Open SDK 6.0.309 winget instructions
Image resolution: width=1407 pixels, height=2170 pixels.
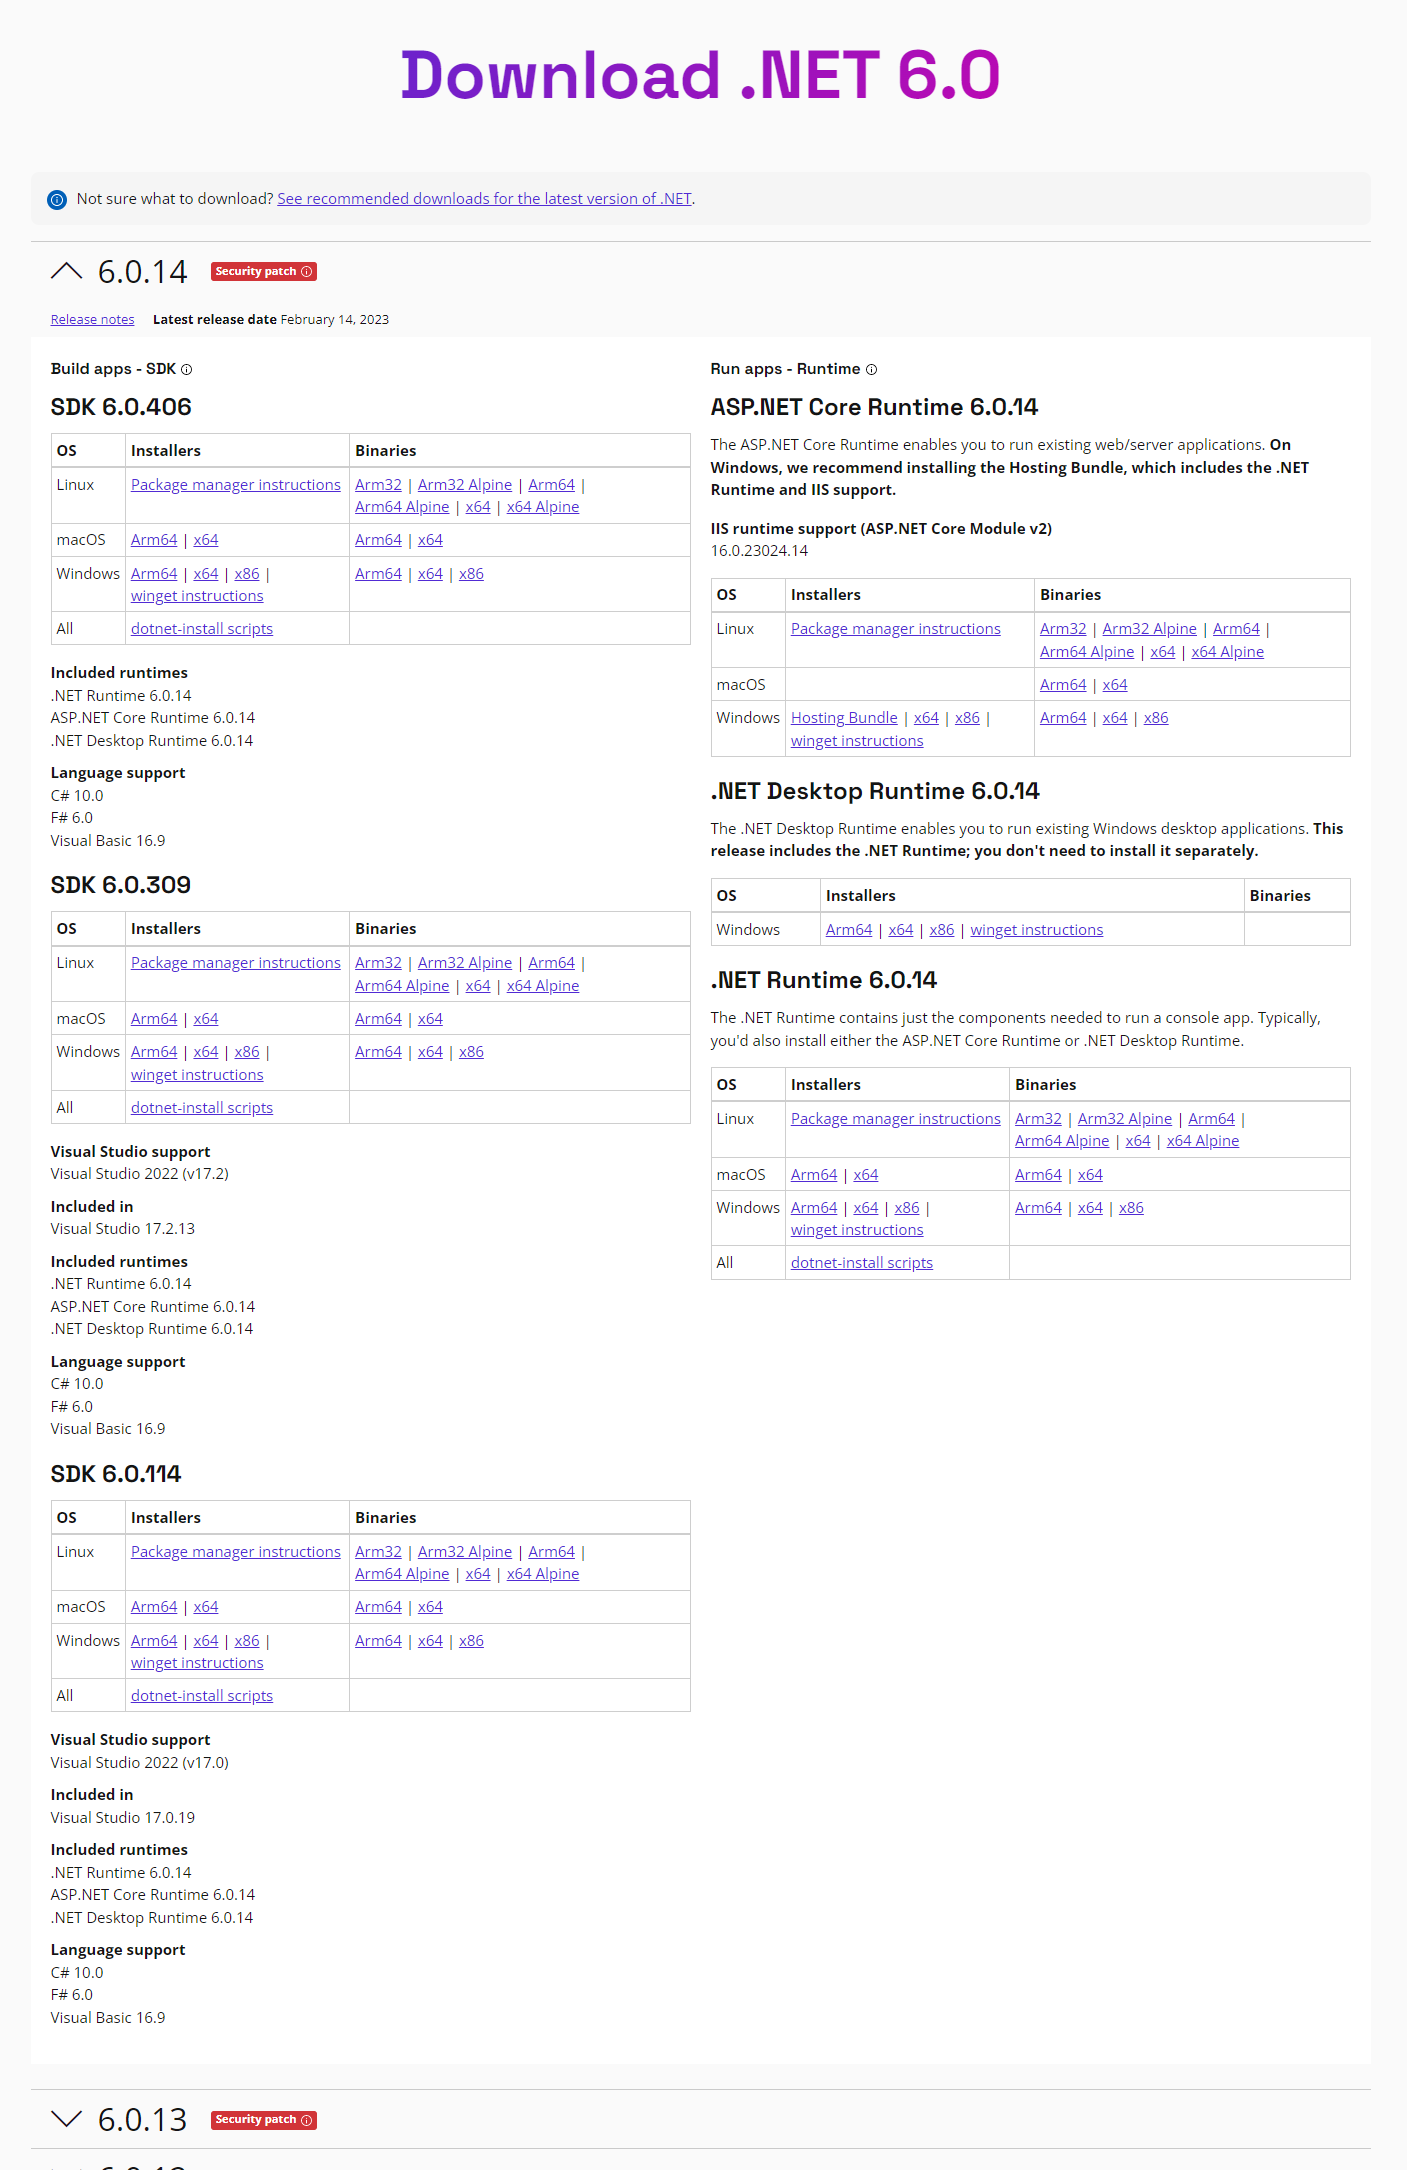point(197,1074)
